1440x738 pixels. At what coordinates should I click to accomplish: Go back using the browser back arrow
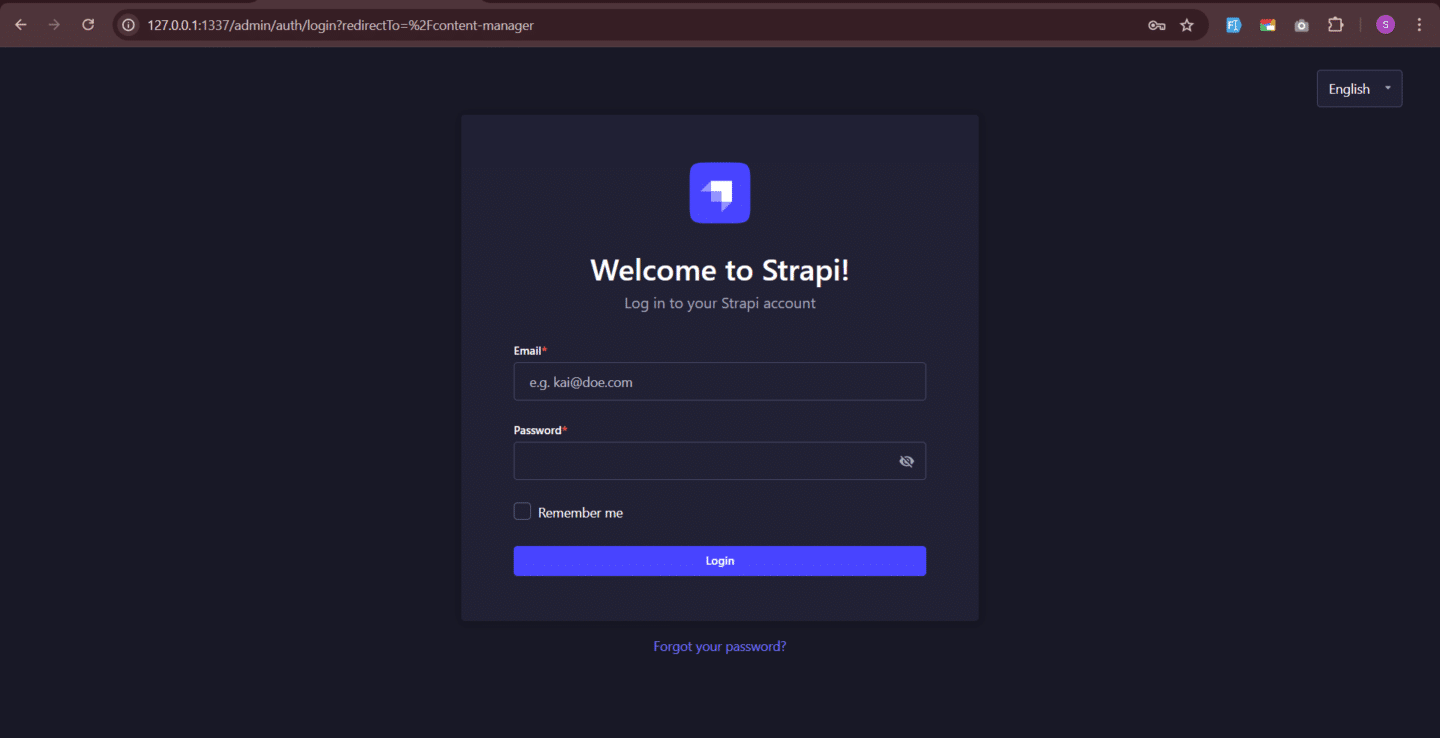click(x=20, y=25)
